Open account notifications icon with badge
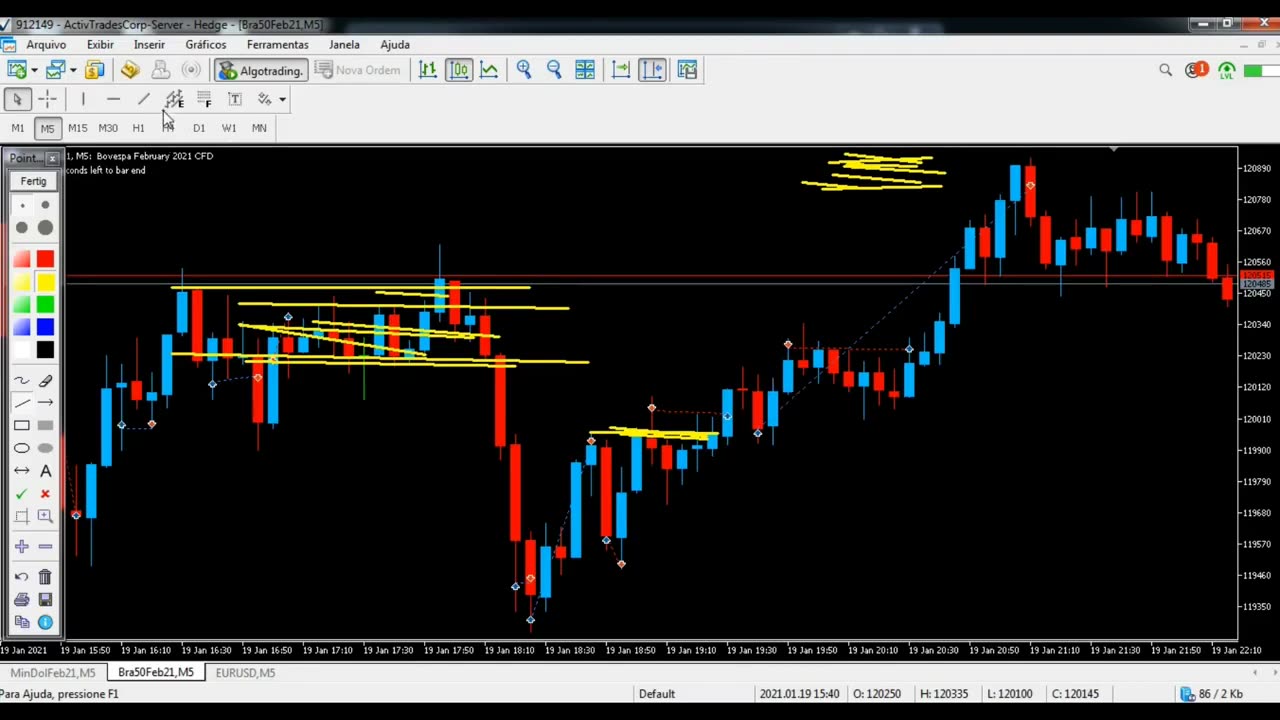The height and width of the screenshot is (720, 1280). pyautogui.click(x=1196, y=70)
